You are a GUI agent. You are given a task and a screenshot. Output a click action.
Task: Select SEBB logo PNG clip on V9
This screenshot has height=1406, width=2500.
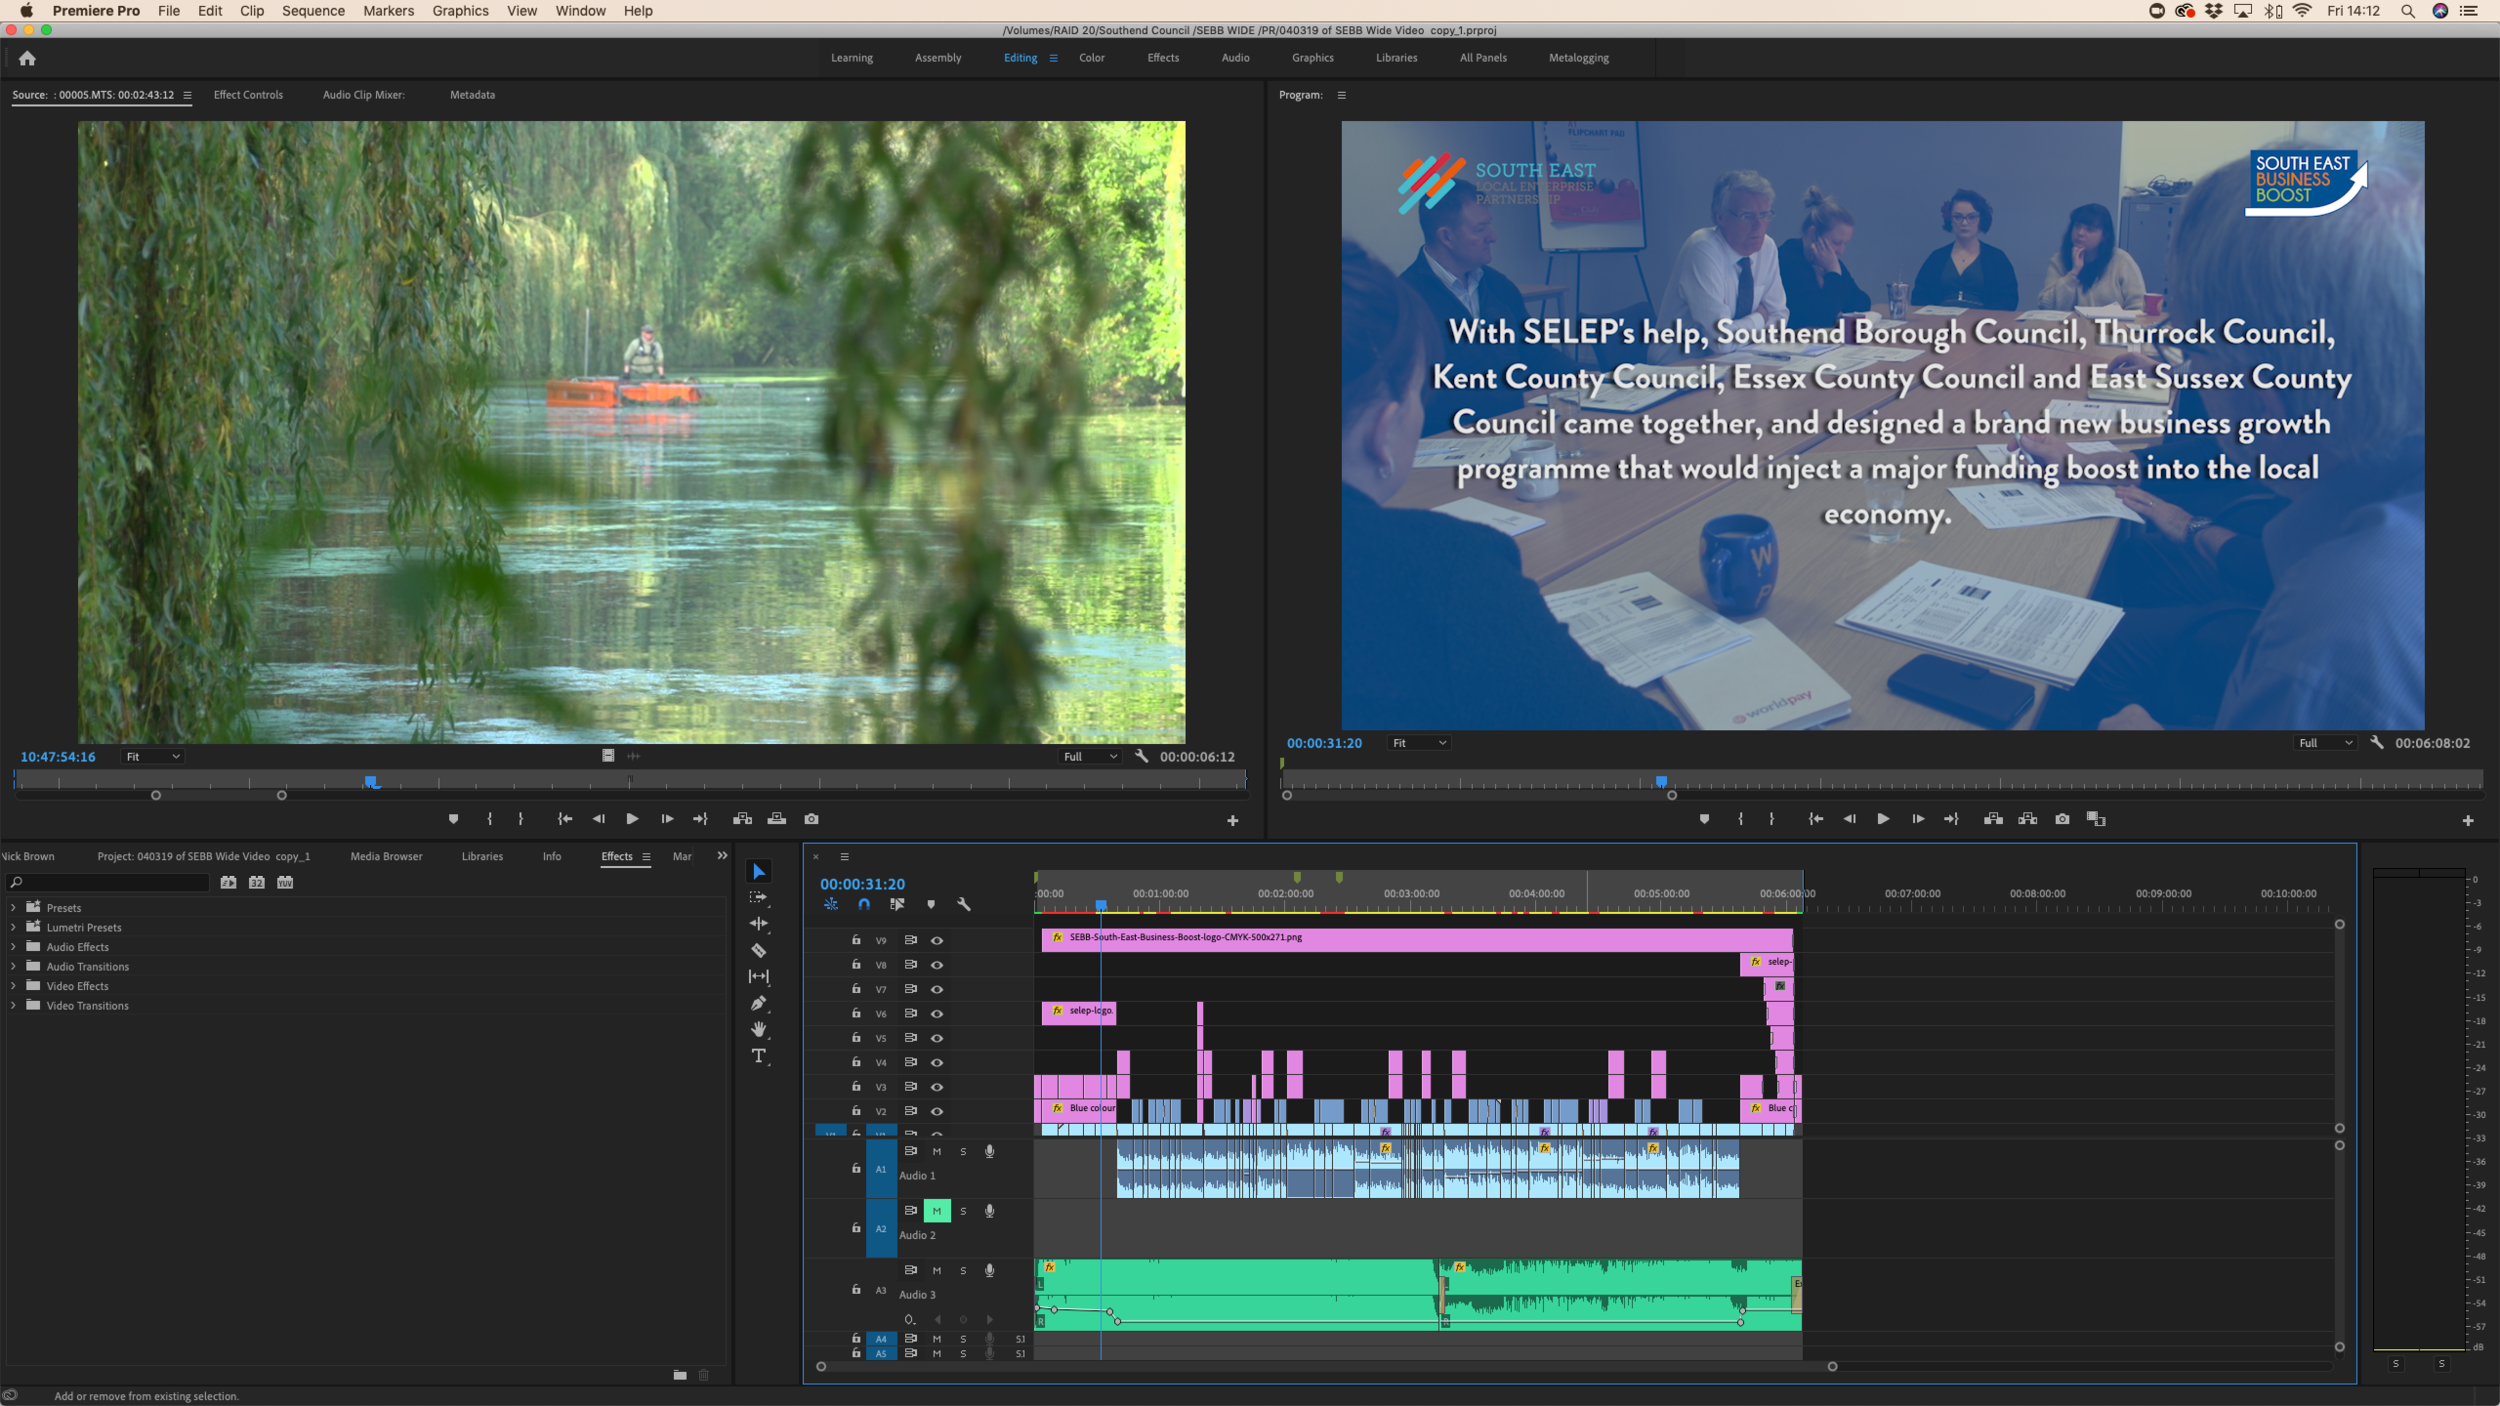tap(1417, 938)
